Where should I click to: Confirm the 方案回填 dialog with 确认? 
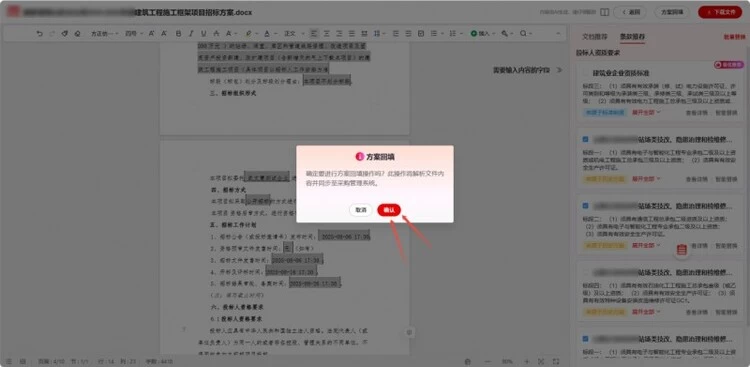[388, 210]
